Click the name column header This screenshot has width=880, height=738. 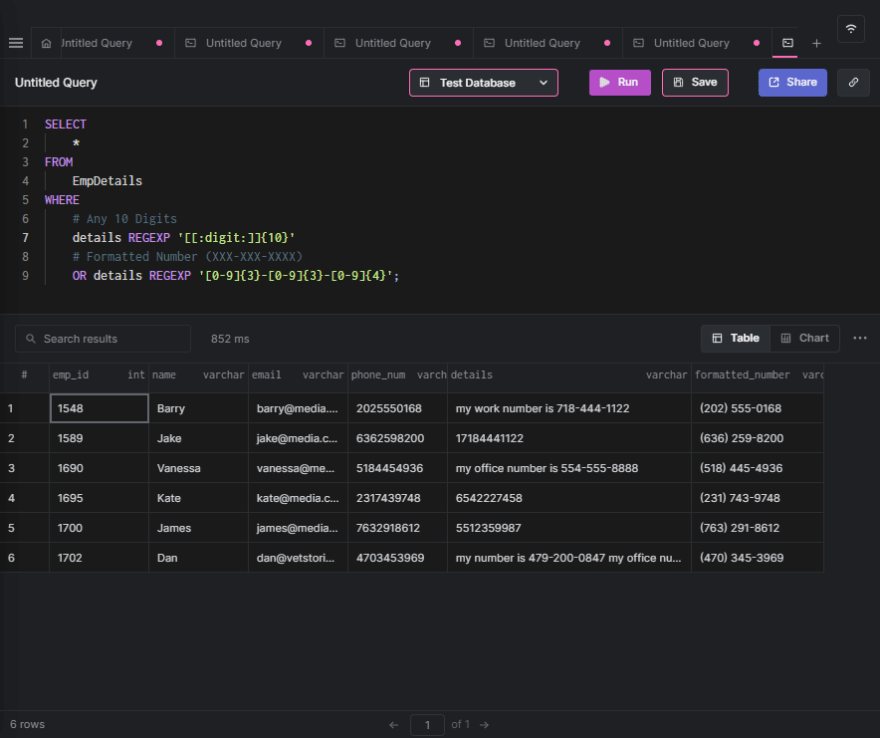[198, 375]
